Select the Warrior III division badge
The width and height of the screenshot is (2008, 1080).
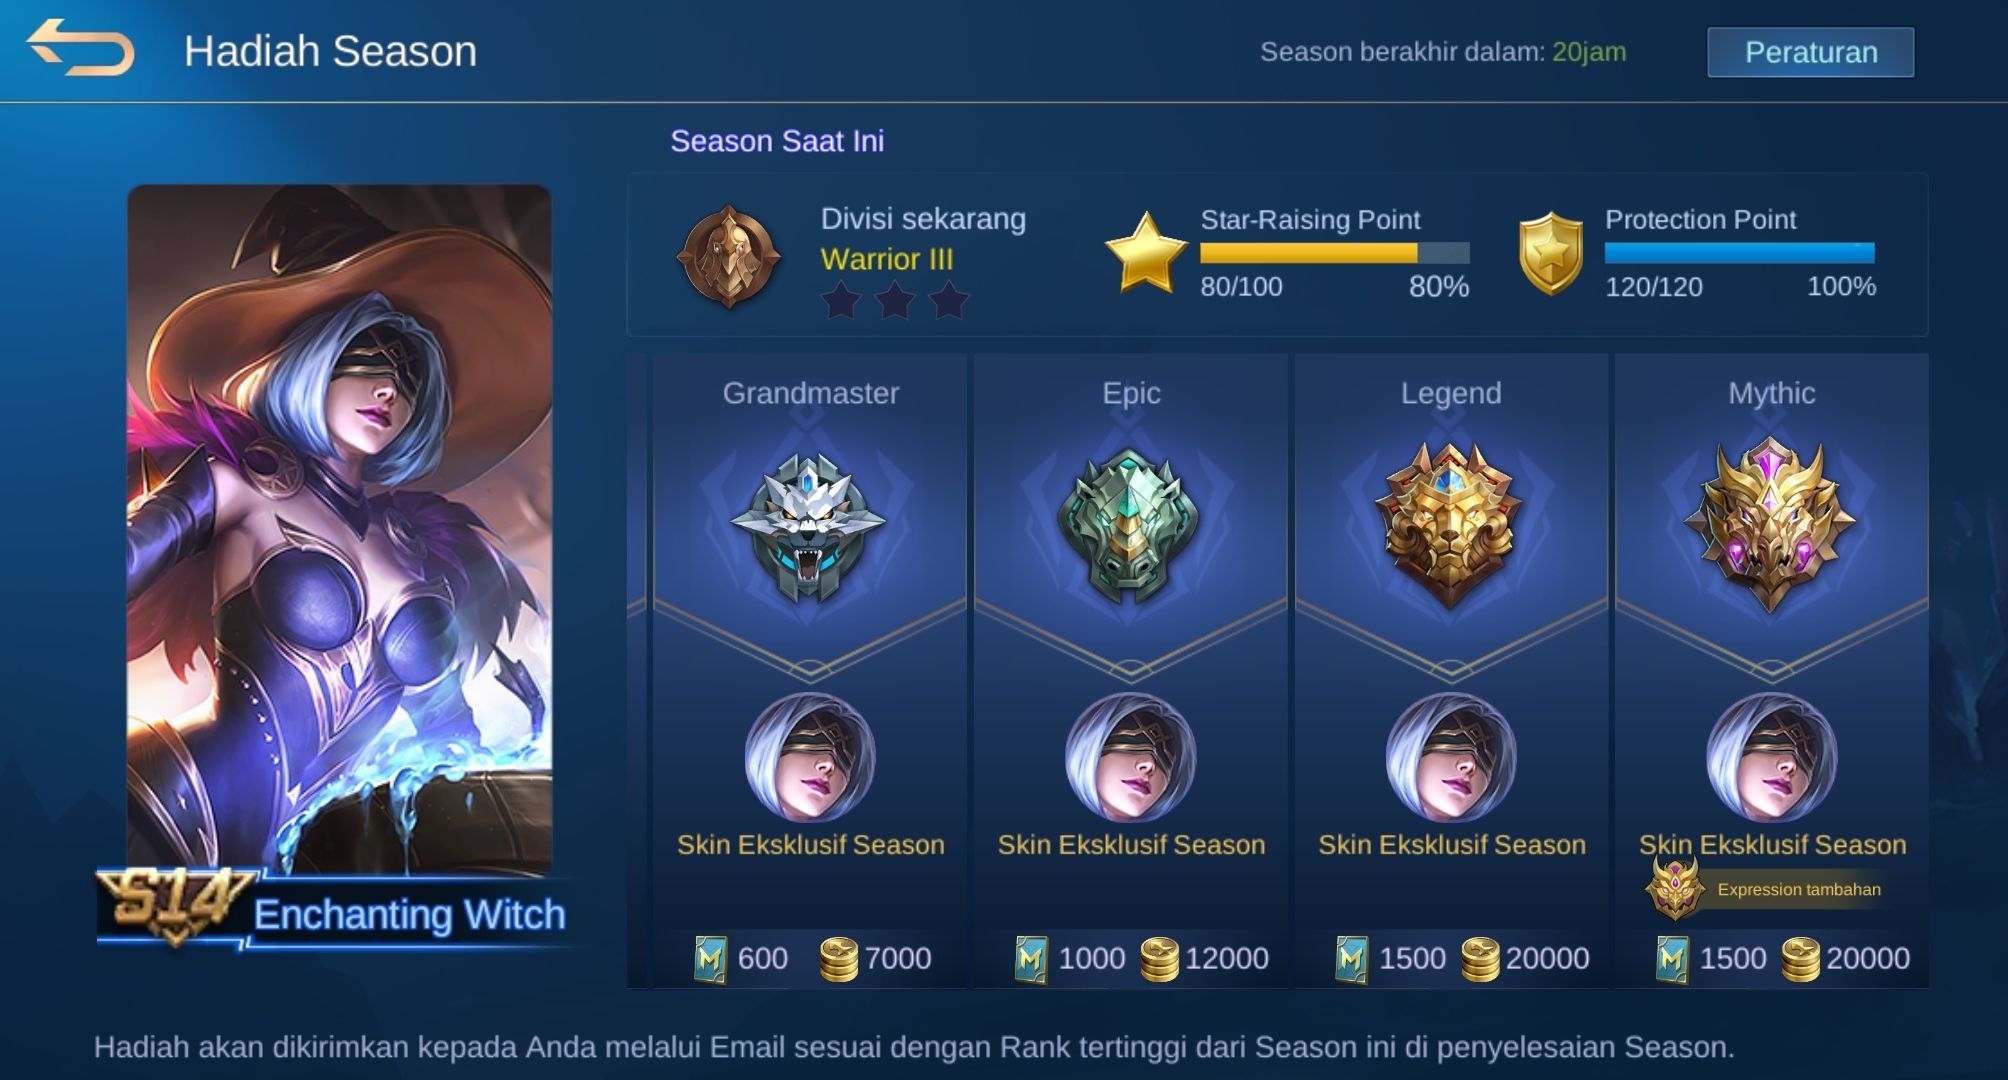point(729,256)
